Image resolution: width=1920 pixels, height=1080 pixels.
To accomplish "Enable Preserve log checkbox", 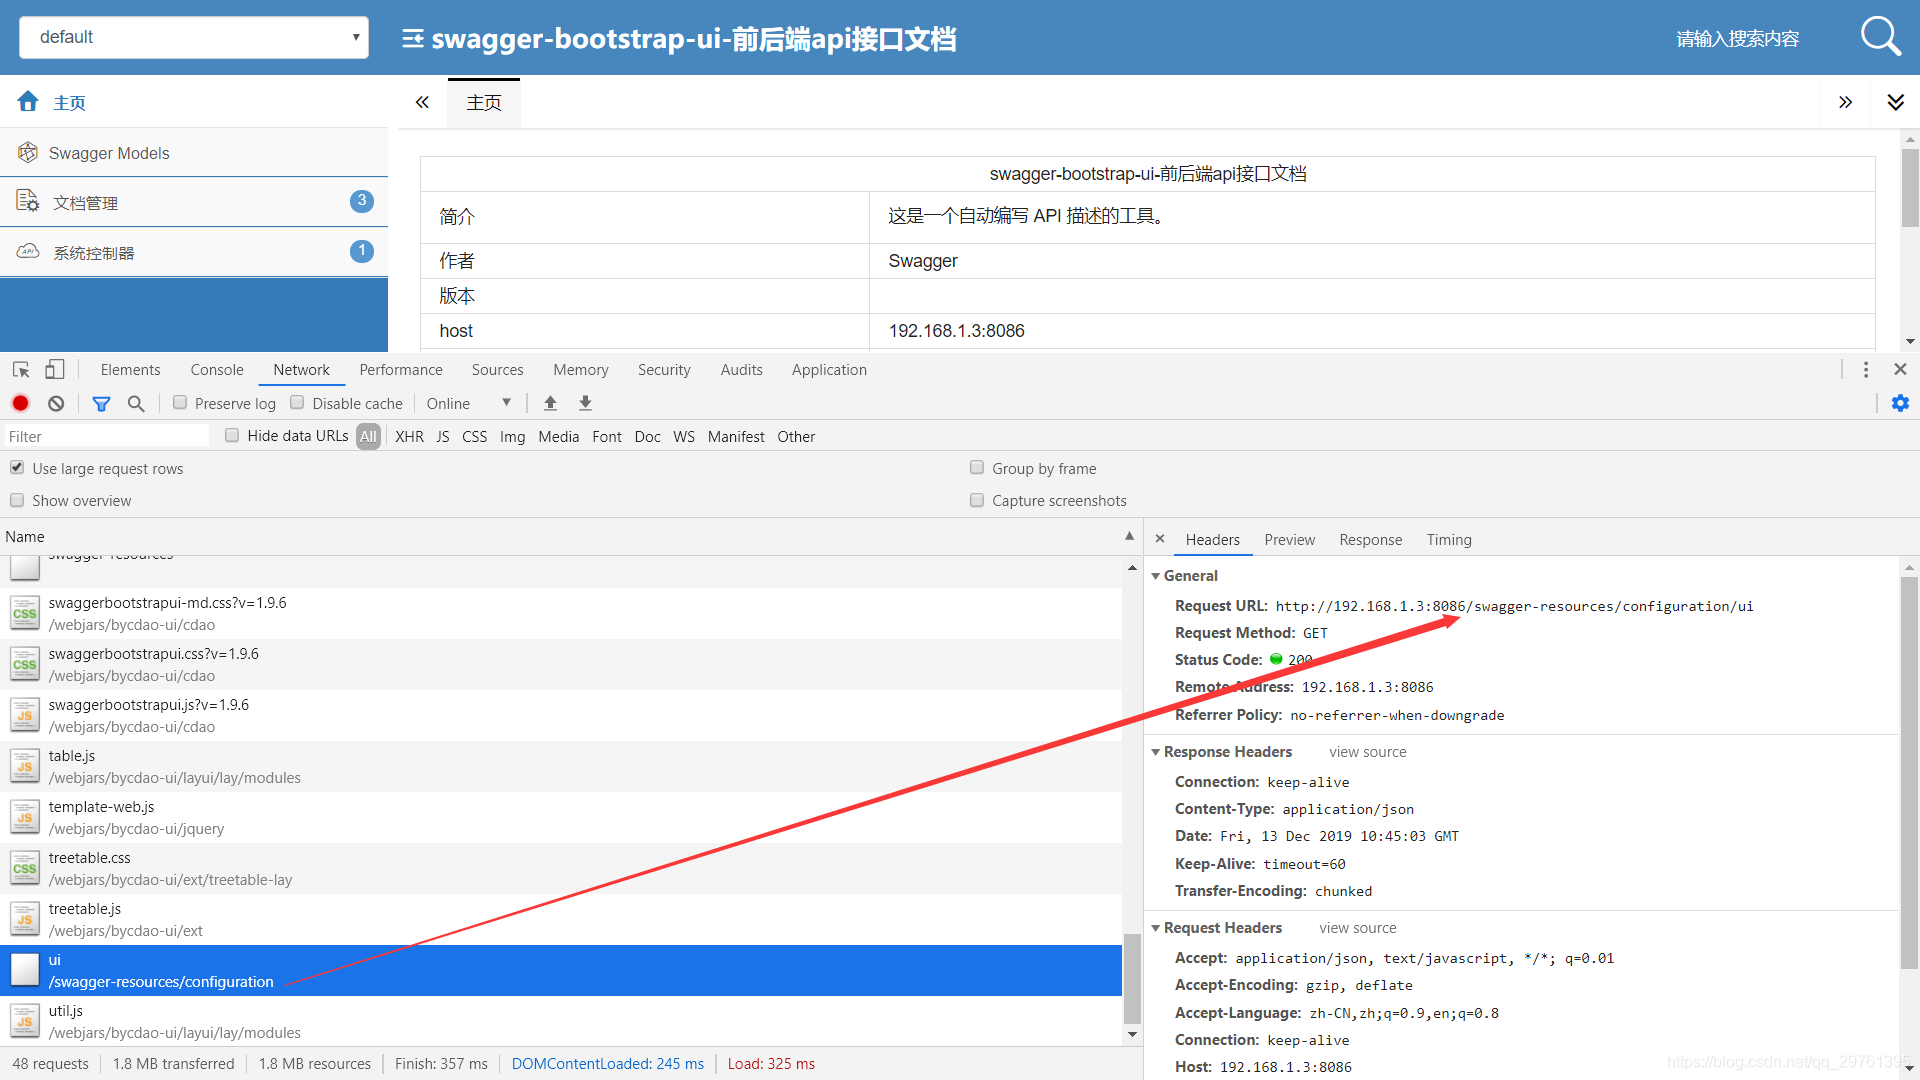I will [180, 402].
